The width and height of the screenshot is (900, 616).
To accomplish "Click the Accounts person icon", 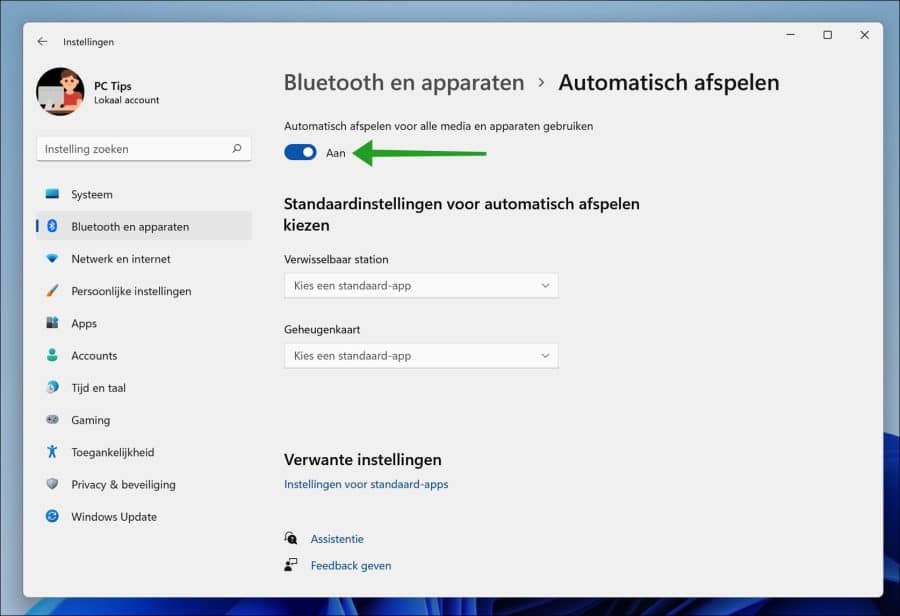I will pos(52,355).
